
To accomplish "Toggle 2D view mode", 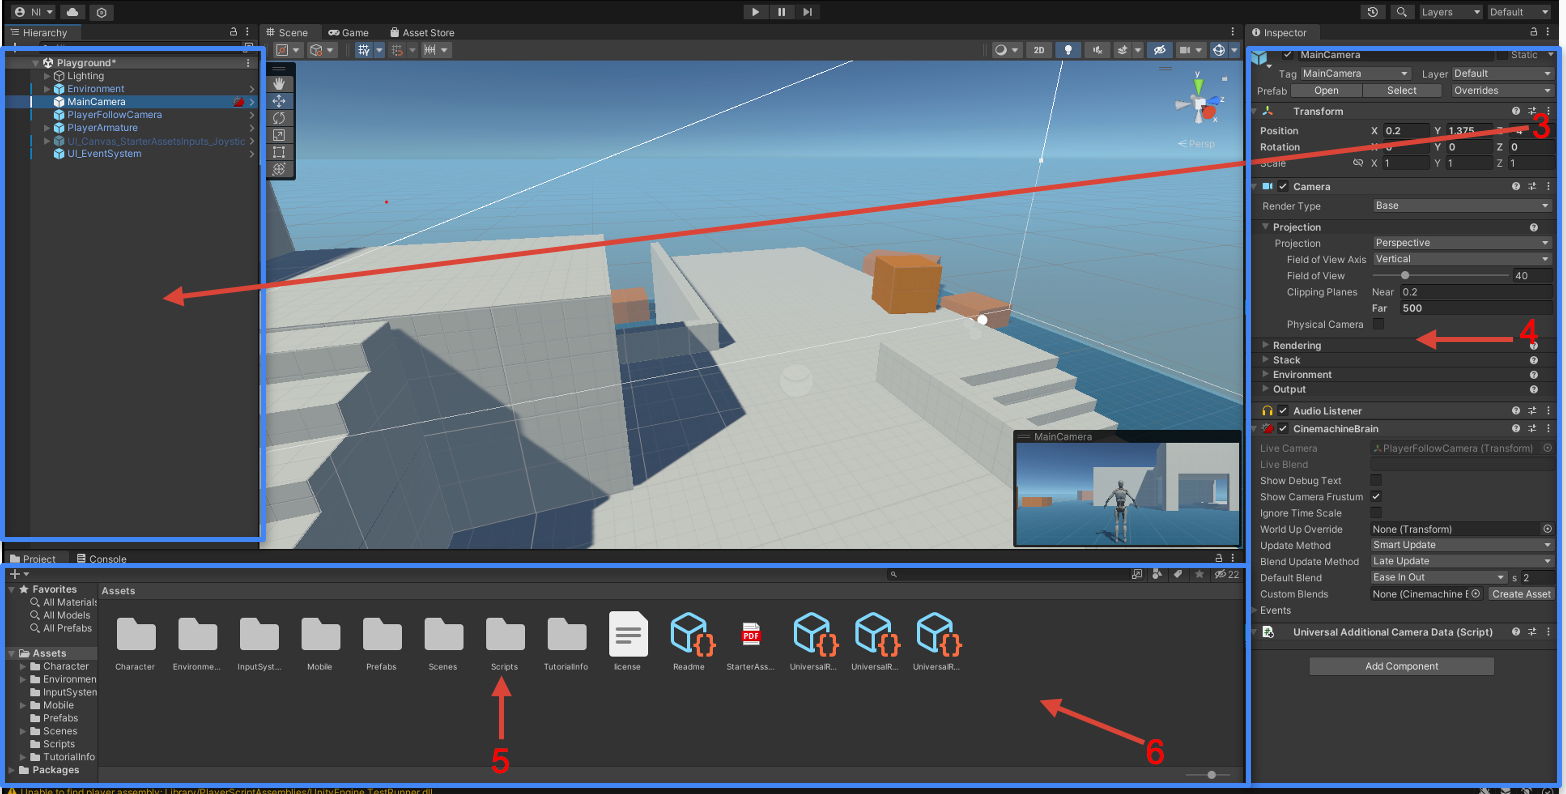I will coord(1038,50).
